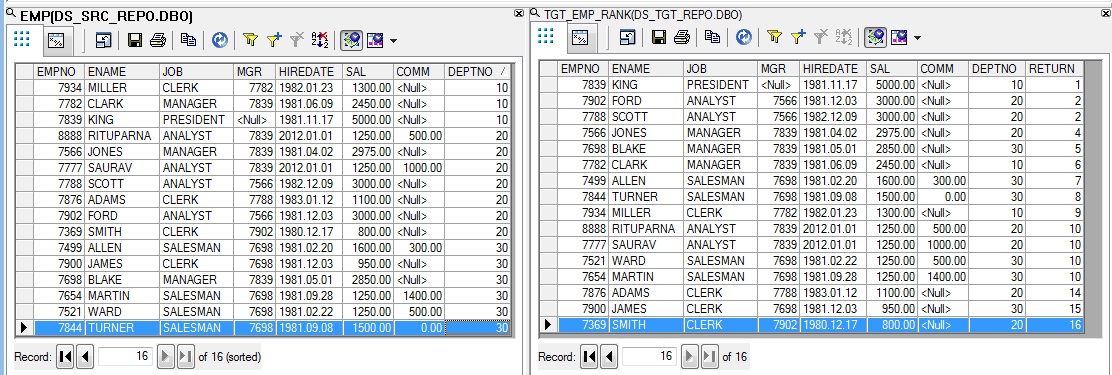Click HIREDATE column header in EMP table

click(x=309, y=72)
